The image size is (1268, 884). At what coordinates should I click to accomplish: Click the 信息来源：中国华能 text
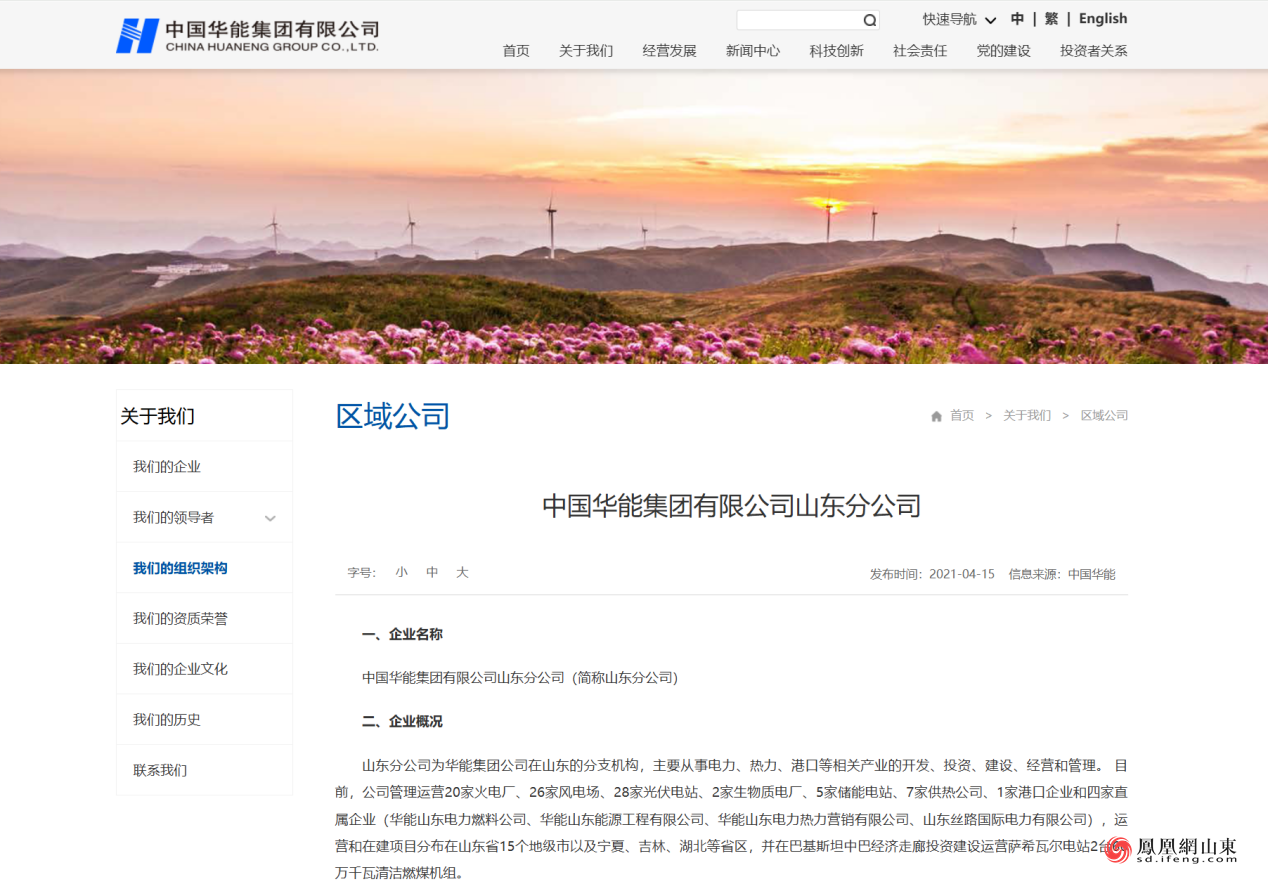pos(1062,574)
